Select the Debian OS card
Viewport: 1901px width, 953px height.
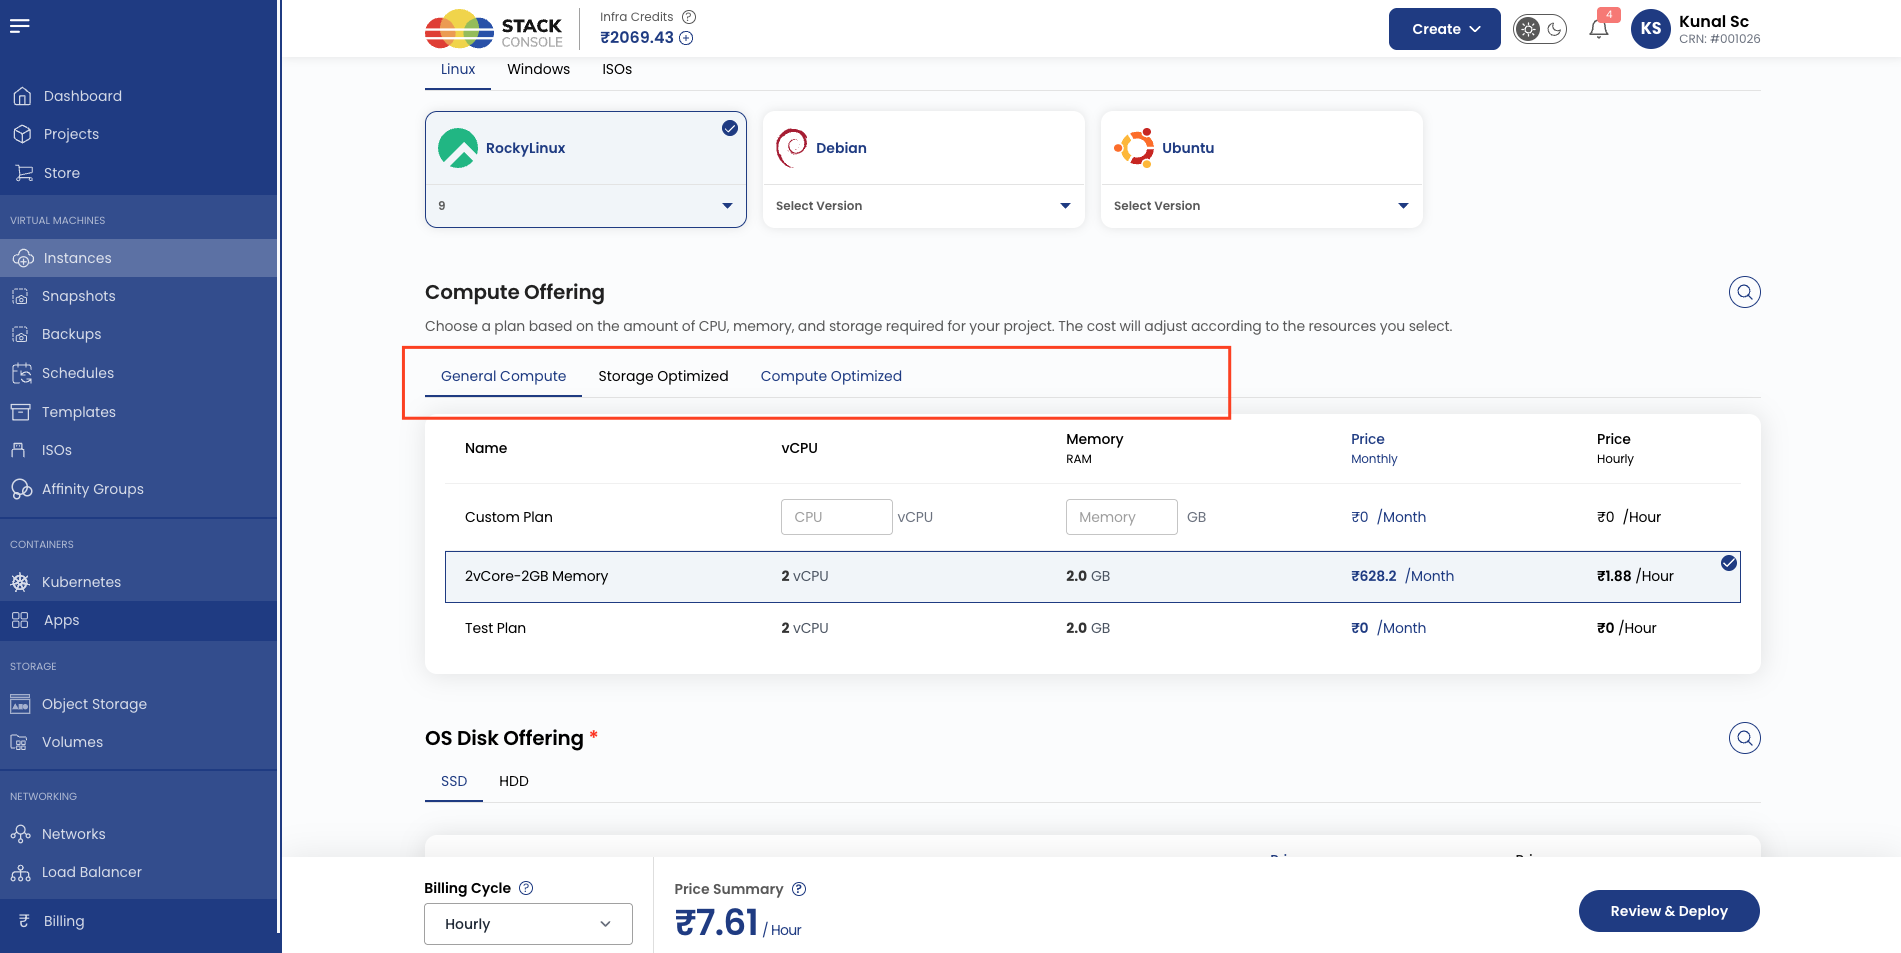pos(924,148)
